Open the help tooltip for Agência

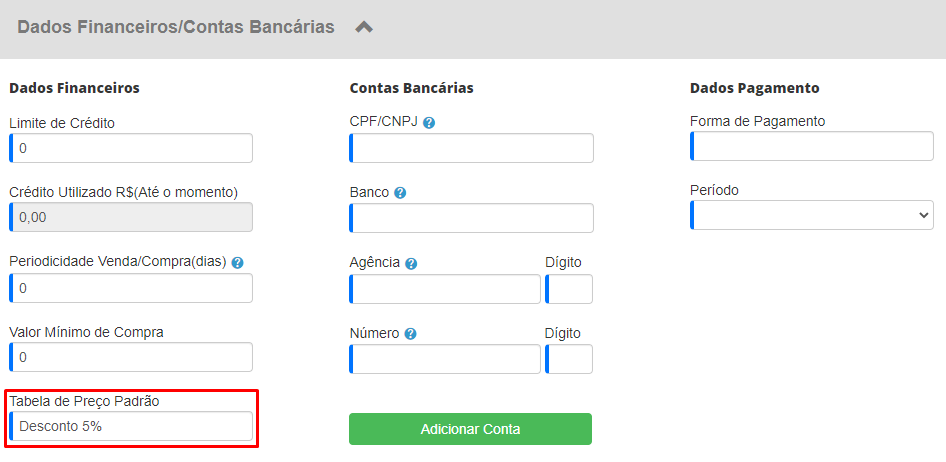[x=411, y=264]
